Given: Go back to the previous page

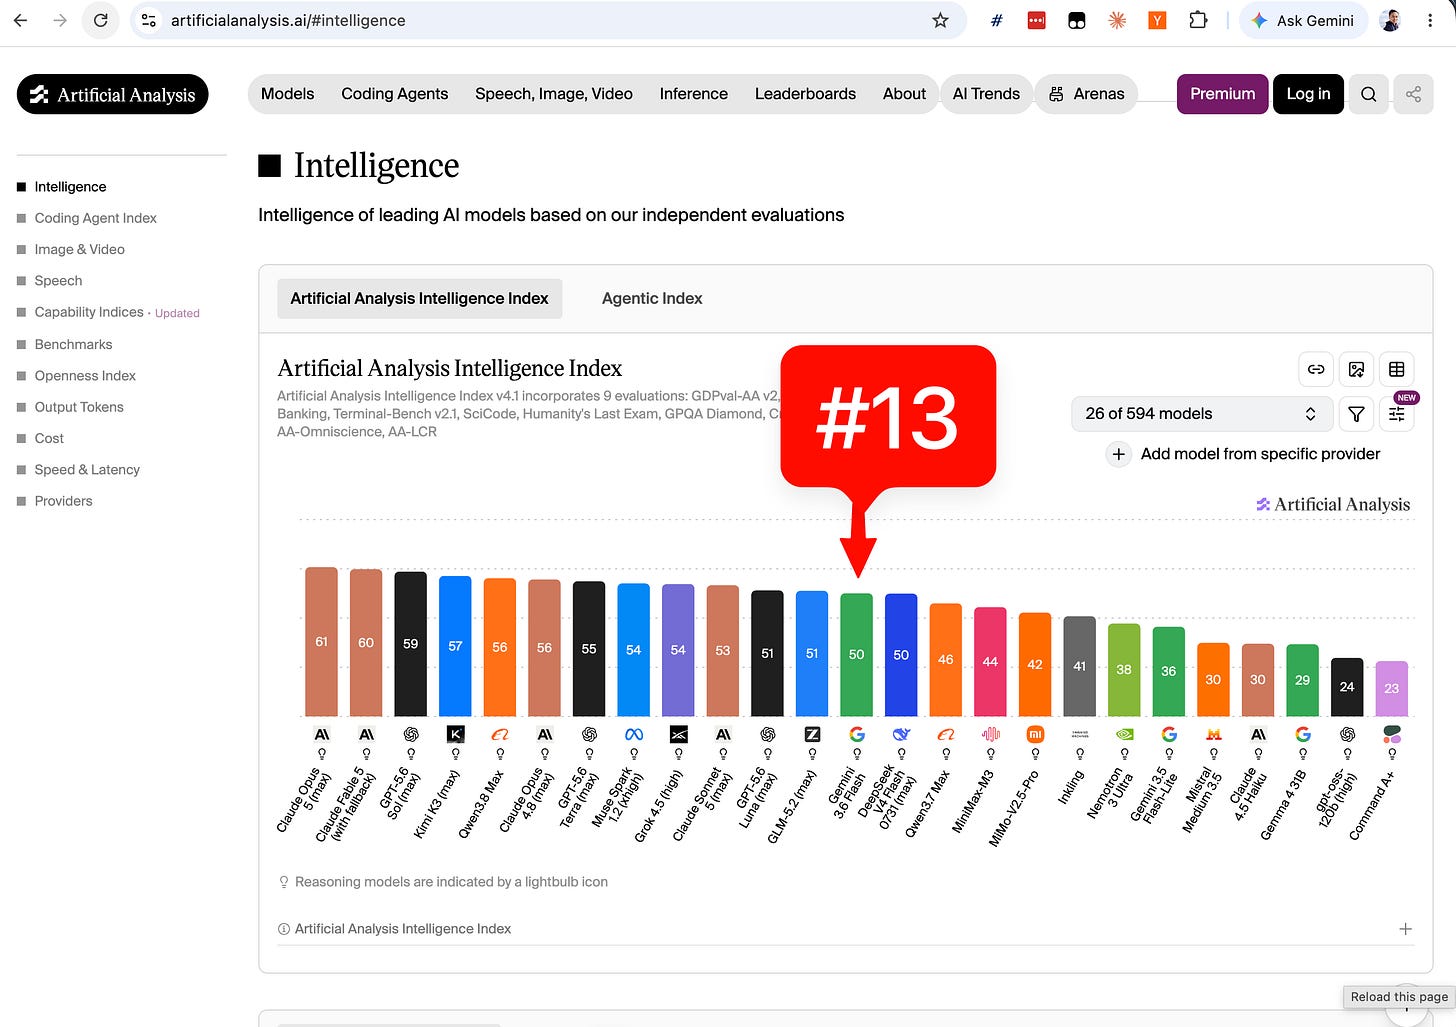Looking at the screenshot, I should pyautogui.click(x=21, y=20).
